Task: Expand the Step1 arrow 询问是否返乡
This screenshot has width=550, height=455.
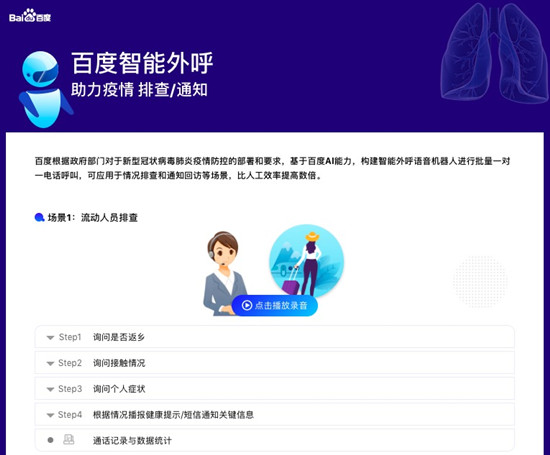Action: coord(50,337)
